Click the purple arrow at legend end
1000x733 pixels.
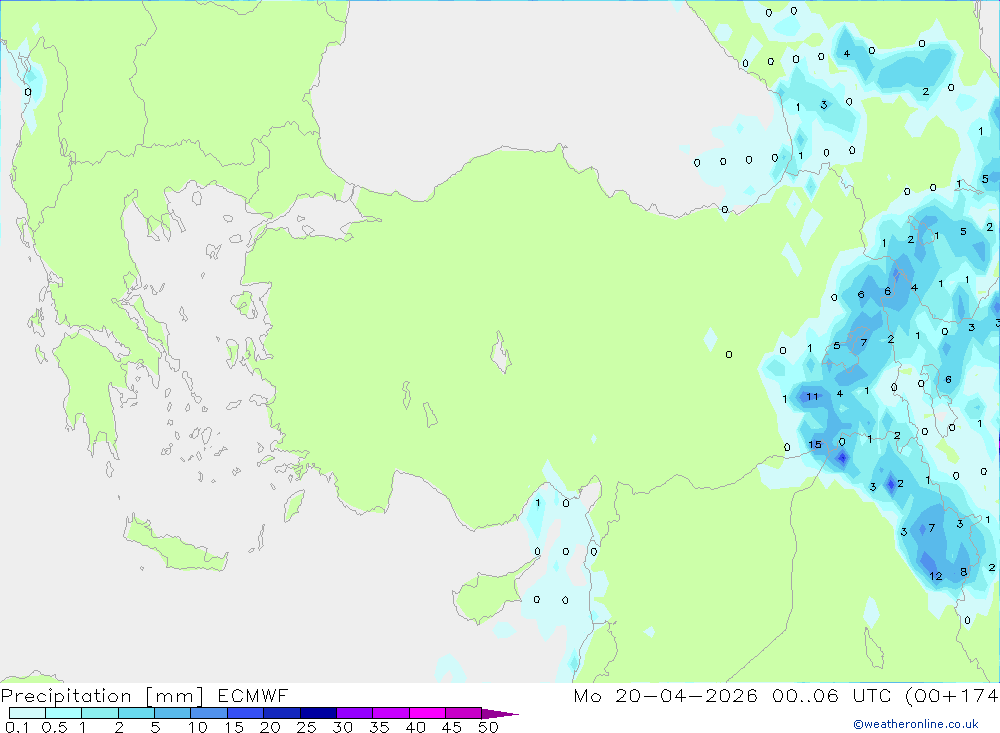[x=499, y=714]
